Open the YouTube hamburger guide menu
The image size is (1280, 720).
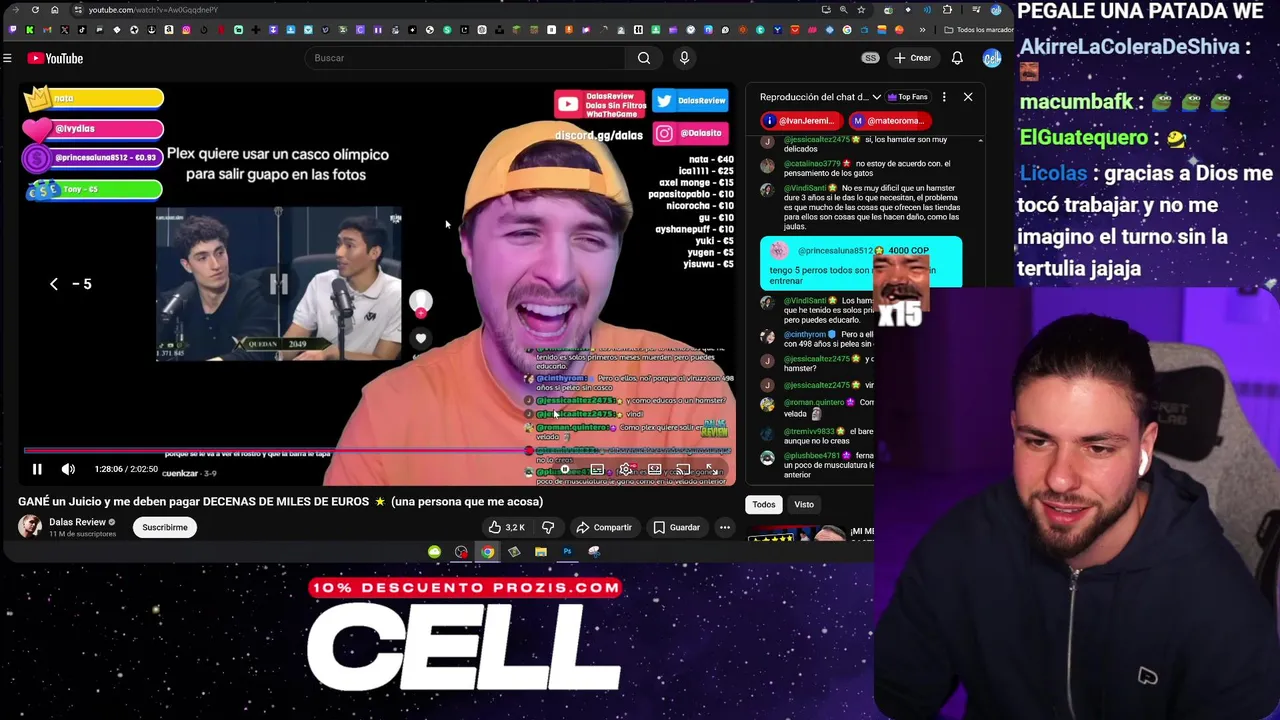pyautogui.click(x=7, y=58)
